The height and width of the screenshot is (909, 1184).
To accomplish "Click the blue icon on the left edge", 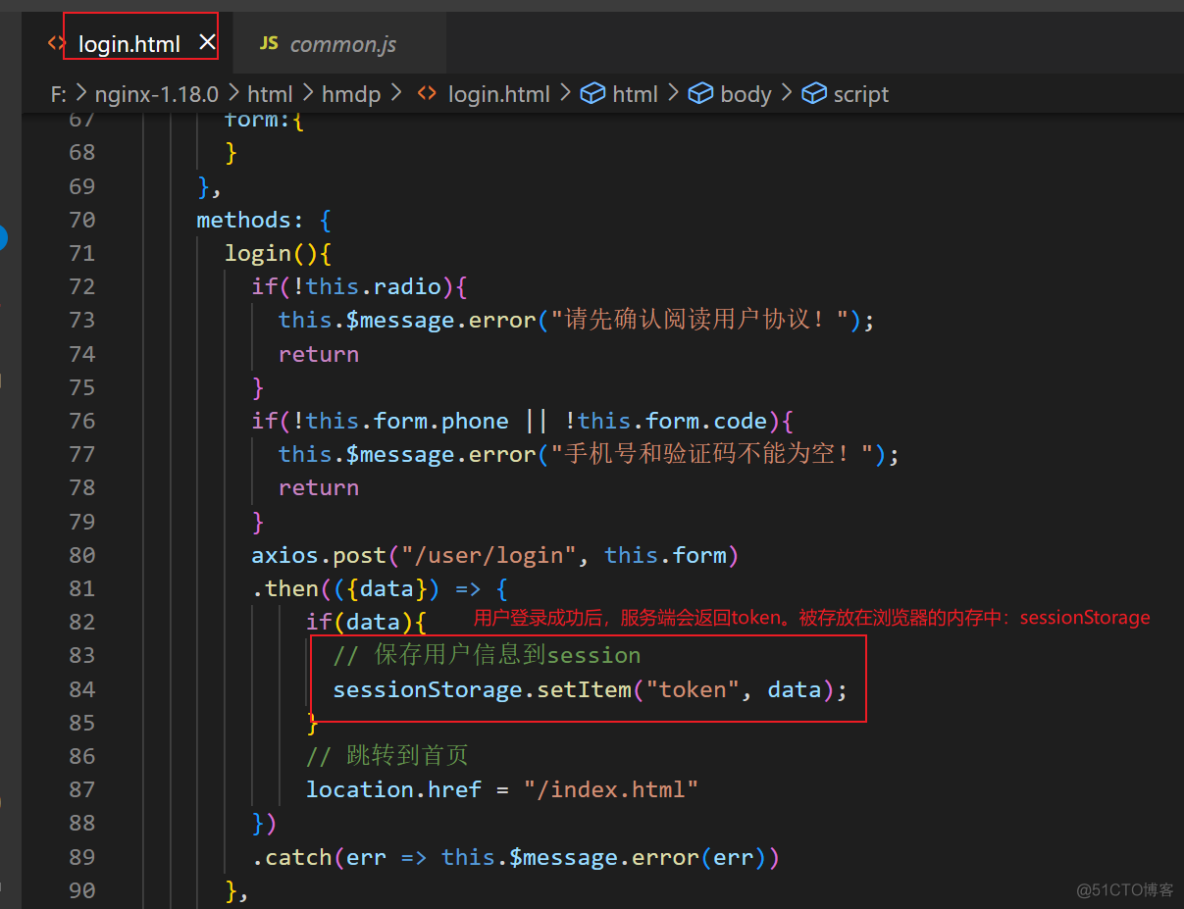I will pos(3,238).
